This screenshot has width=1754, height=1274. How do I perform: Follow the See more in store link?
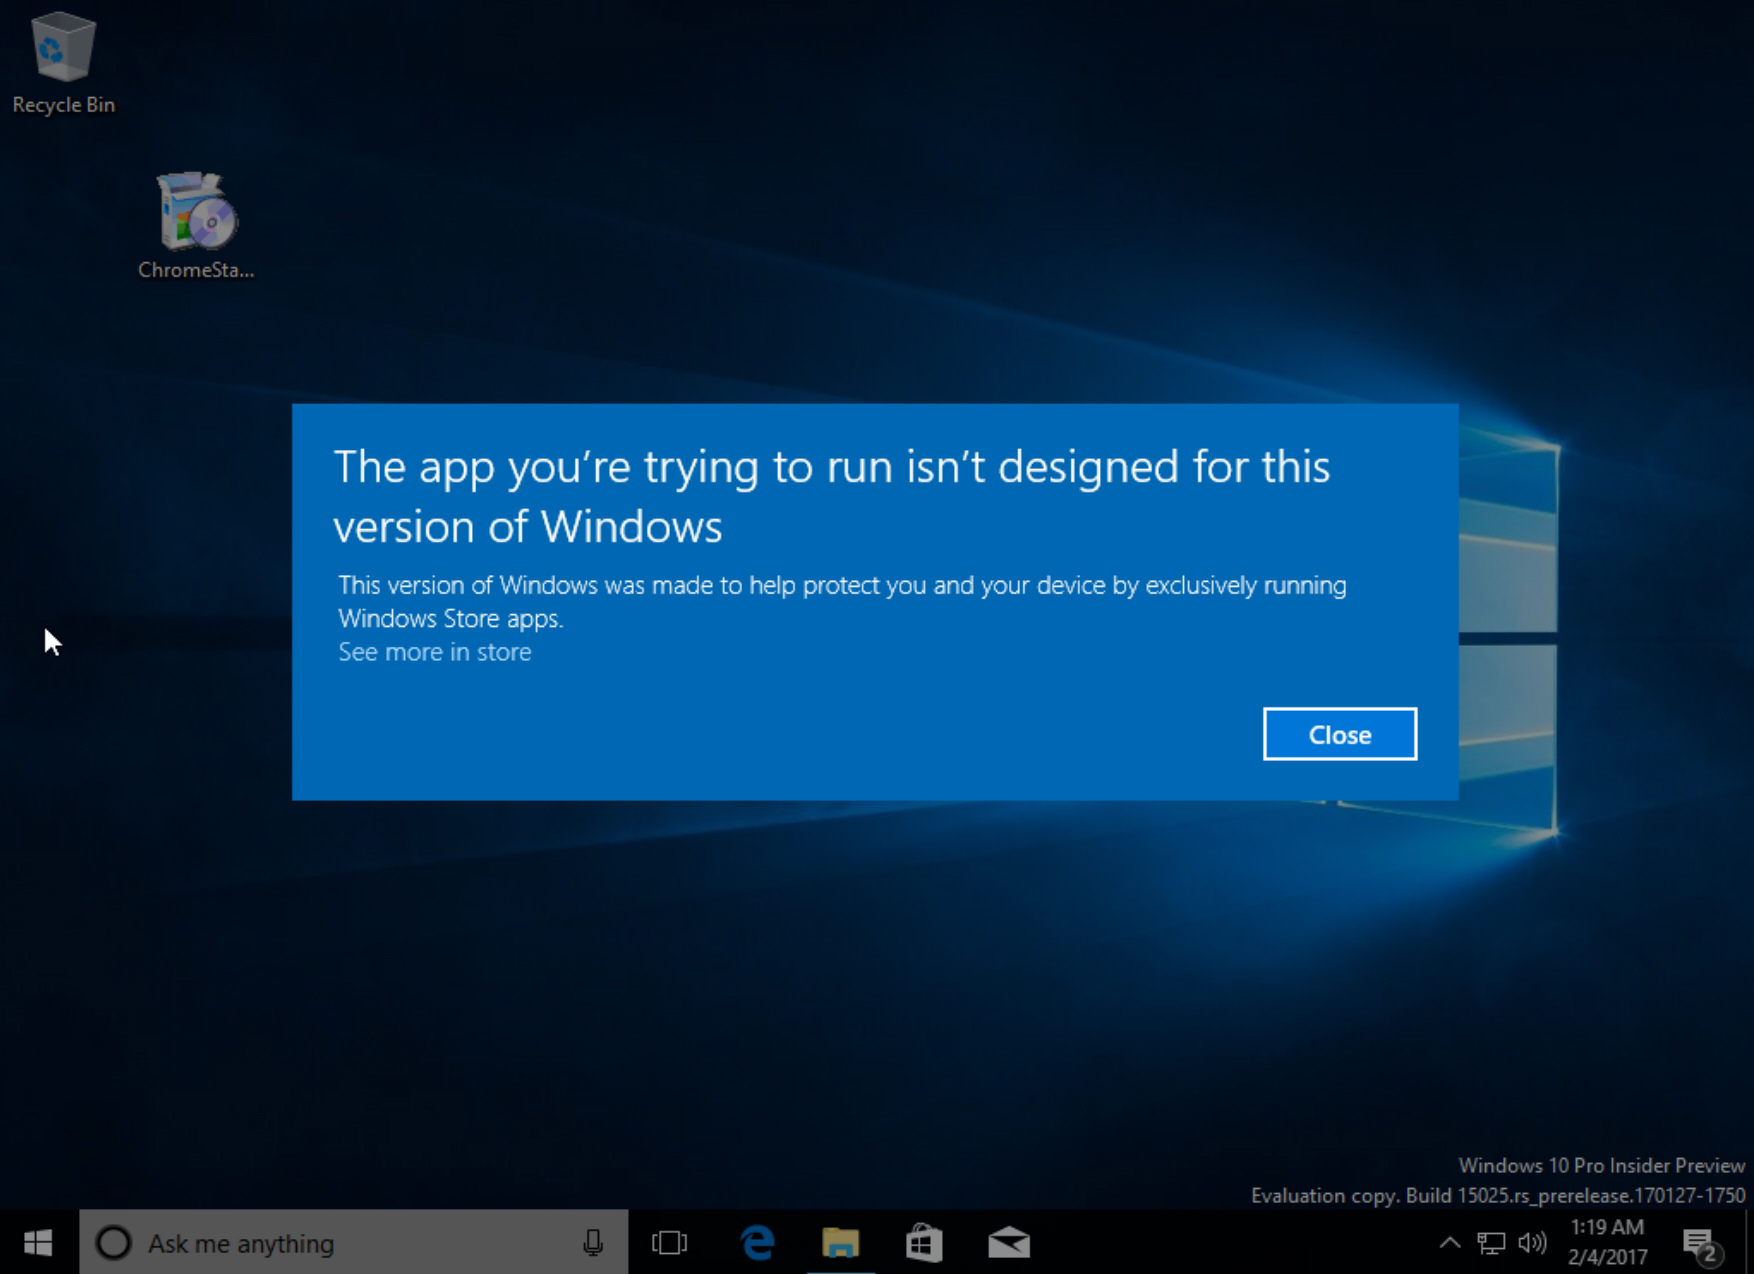435,652
